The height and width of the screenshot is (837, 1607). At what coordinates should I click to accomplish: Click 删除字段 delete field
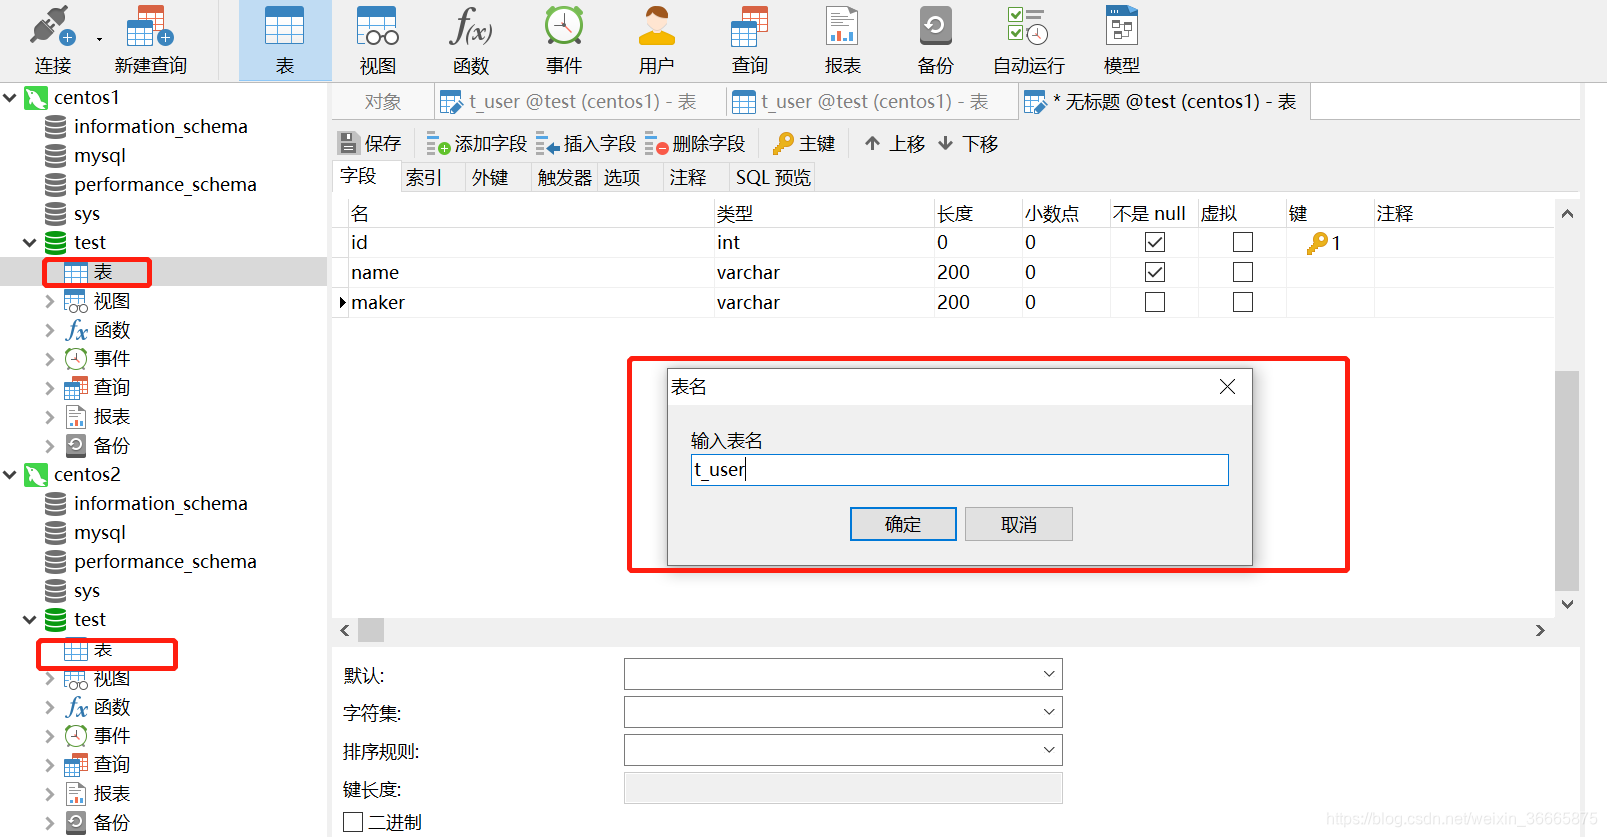695,144
